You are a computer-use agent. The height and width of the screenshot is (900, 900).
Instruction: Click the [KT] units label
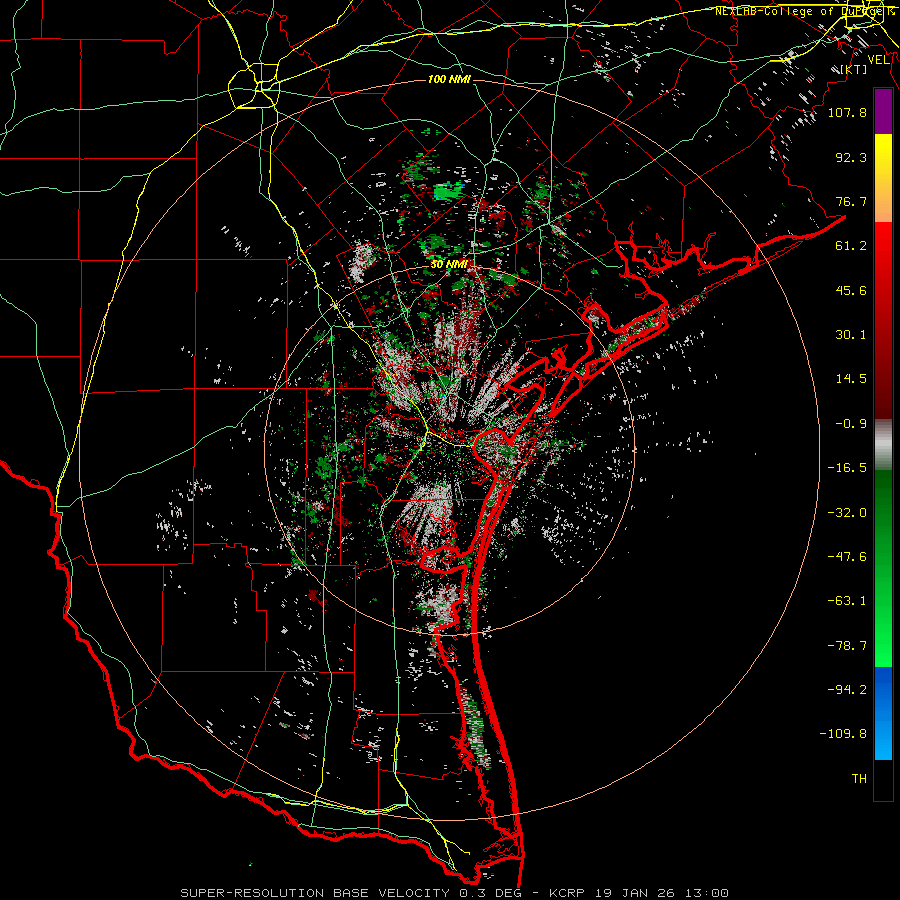pyautogui.click(x=854, y=69)
